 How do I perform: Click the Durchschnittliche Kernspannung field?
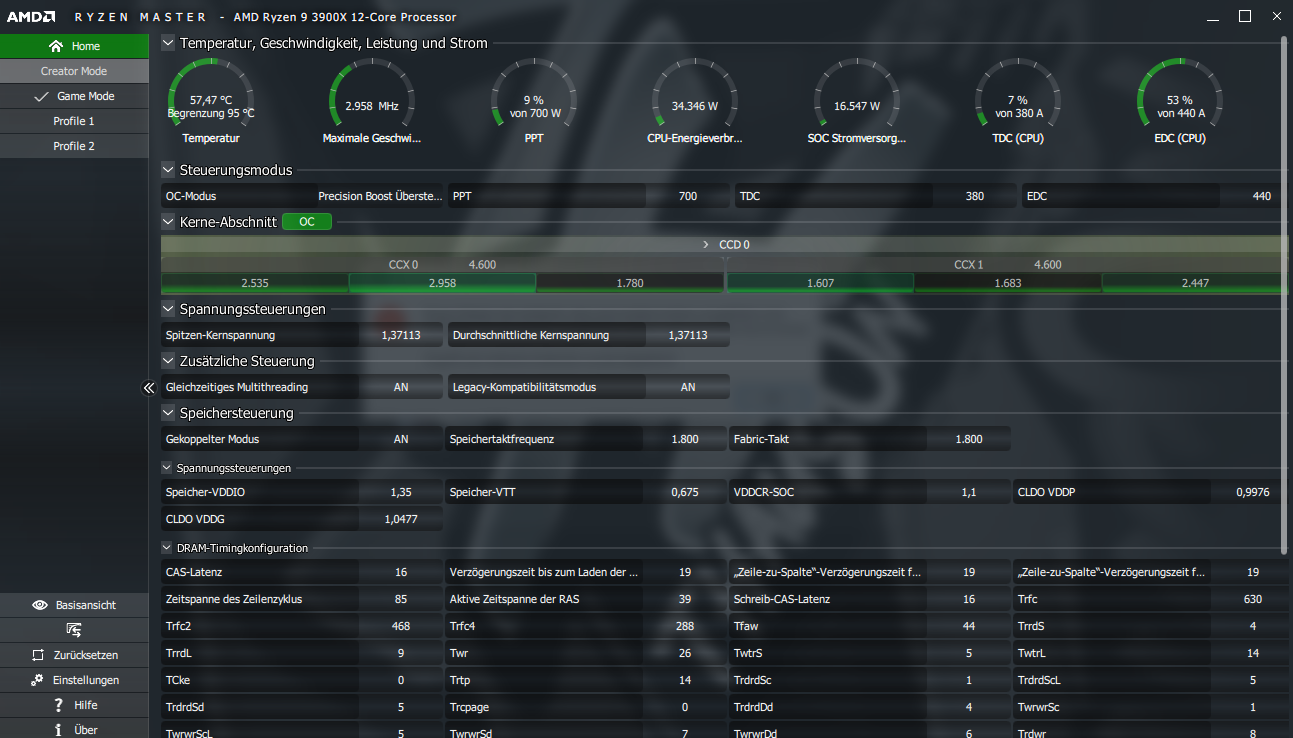coord(588,335)
